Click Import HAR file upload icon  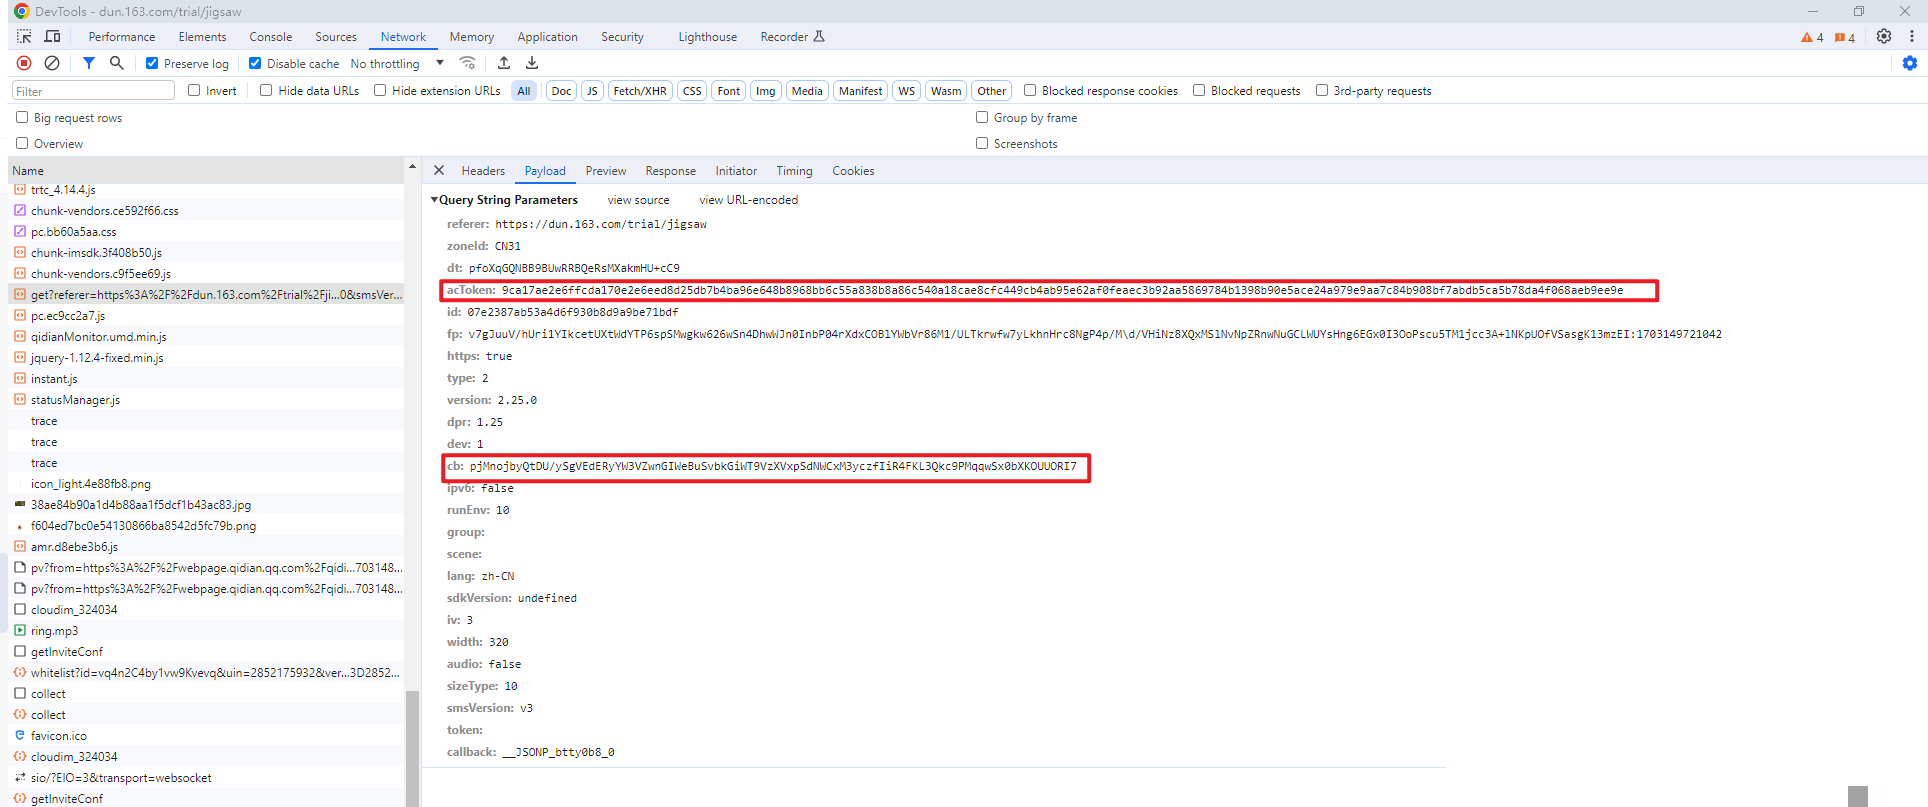(x=504, y=63)
